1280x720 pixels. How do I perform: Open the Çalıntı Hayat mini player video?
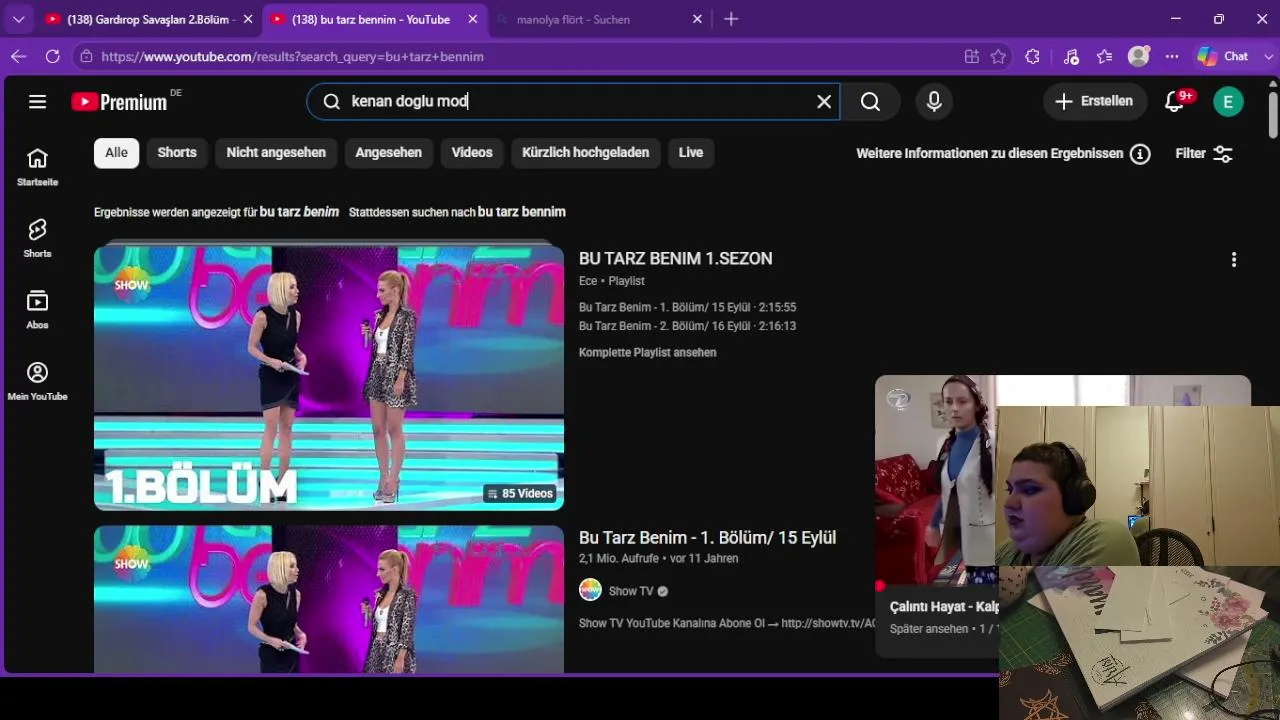click(x=936, y=481)
